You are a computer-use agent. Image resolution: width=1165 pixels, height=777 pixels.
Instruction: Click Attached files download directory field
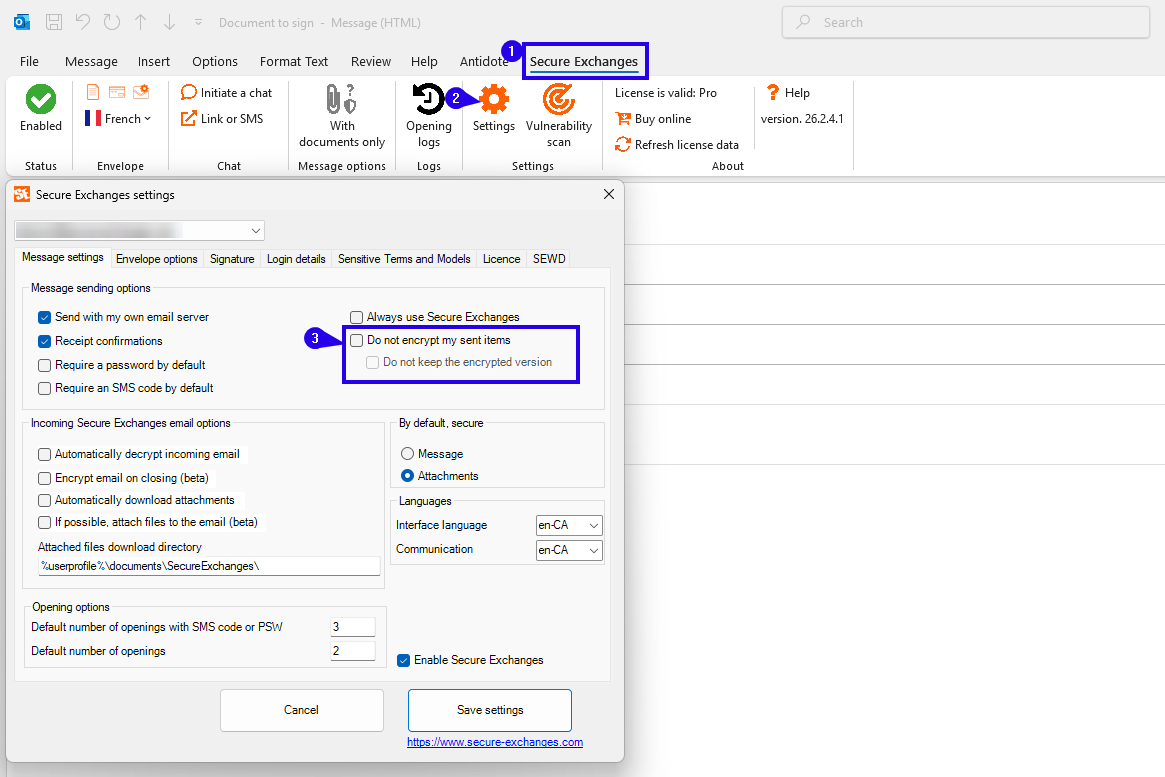coord(209,566)
